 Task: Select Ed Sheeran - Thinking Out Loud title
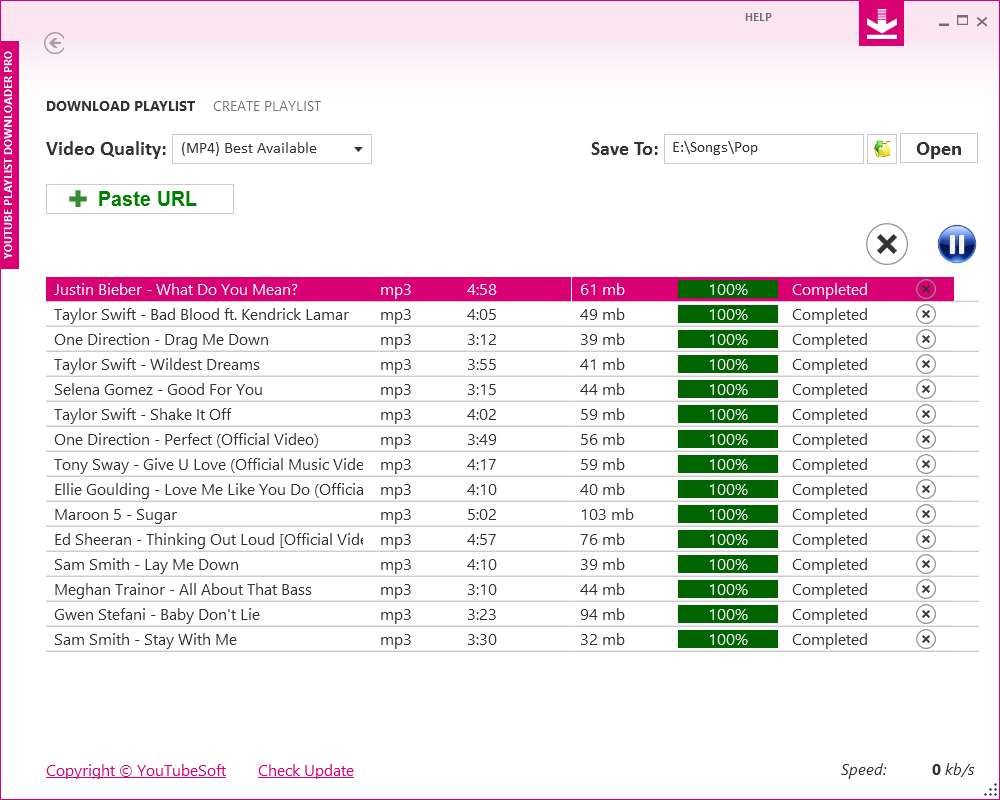tap(209, 540)
